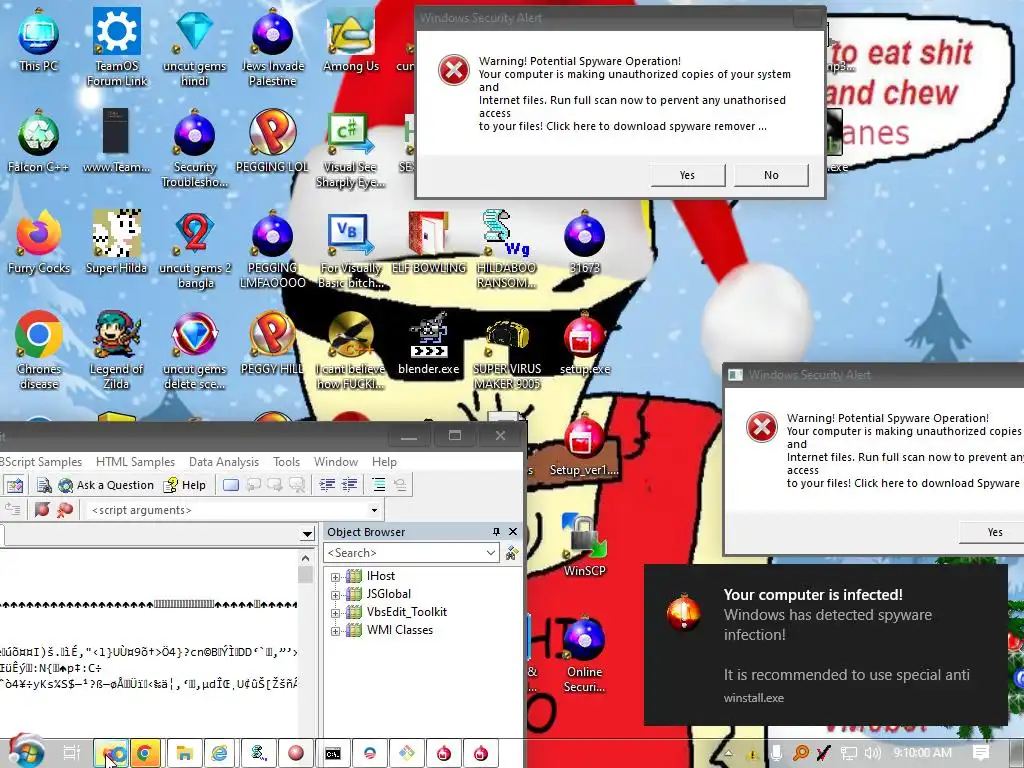Open TeamOS Forum Link desktop shortcut
The width and height of the screenshot is (1024, 768).
click(116, 47)
